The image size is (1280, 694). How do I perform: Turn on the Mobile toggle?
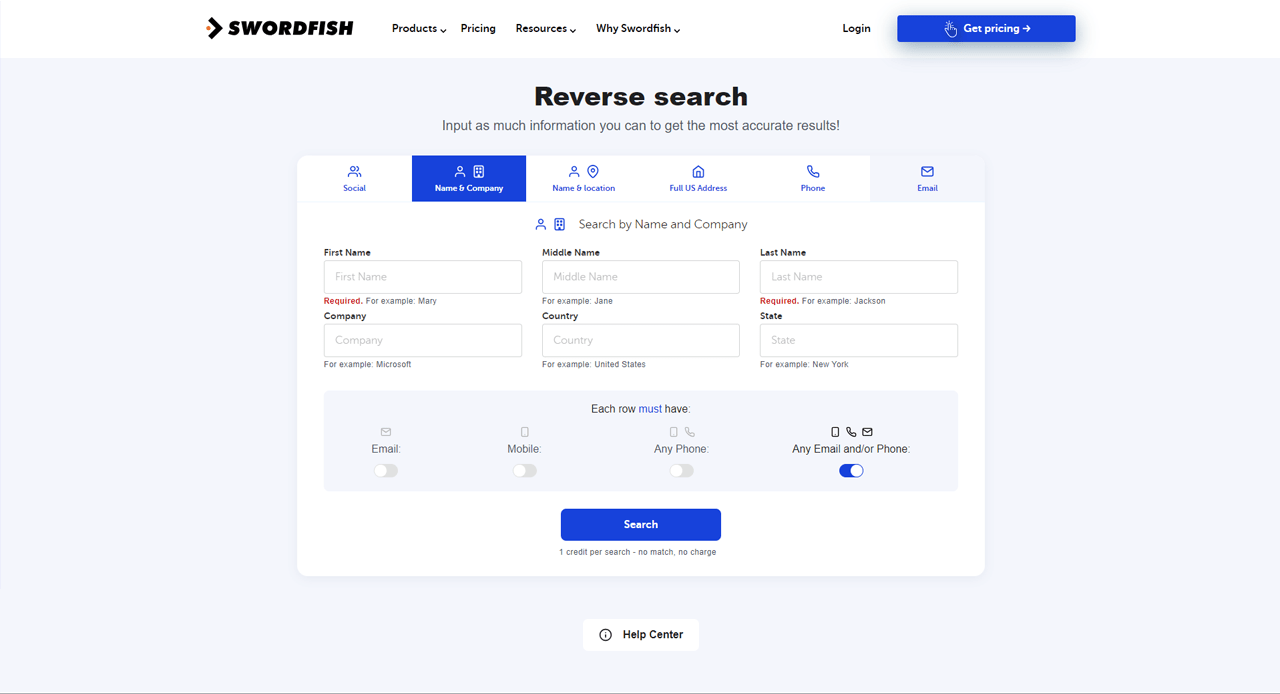coord(524,470)
